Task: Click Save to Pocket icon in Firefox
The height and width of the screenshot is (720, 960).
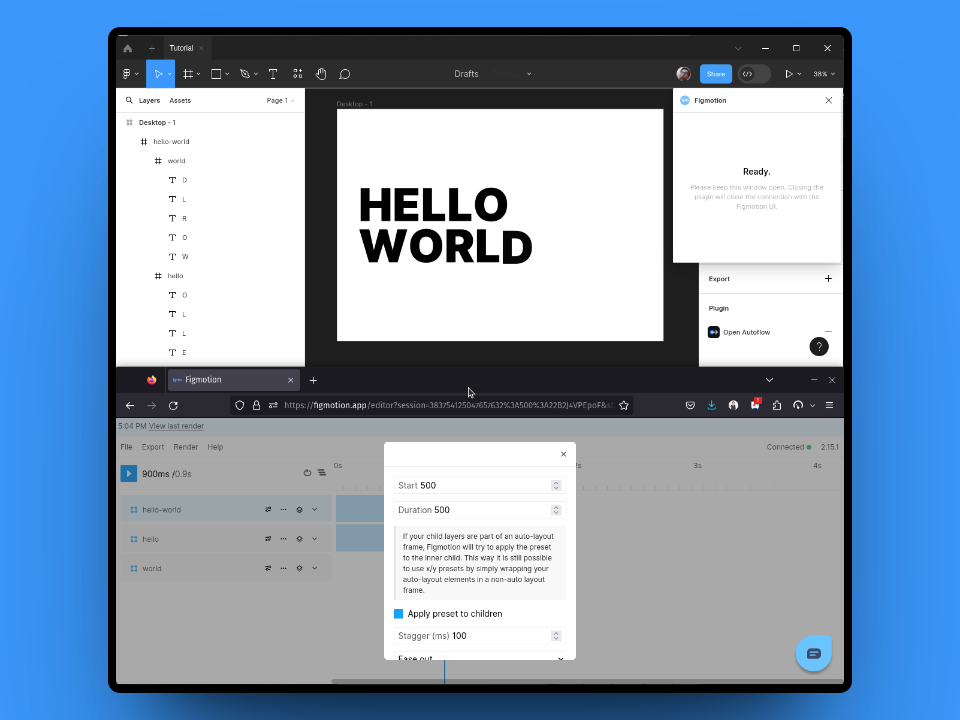Action: (x=690, y=405)
